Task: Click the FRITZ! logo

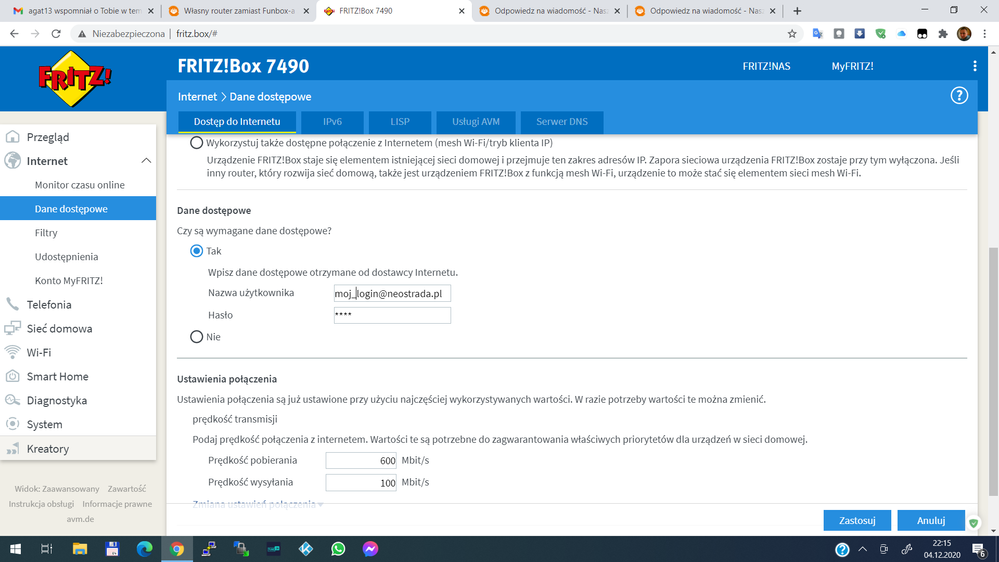Action: (75, 78)
